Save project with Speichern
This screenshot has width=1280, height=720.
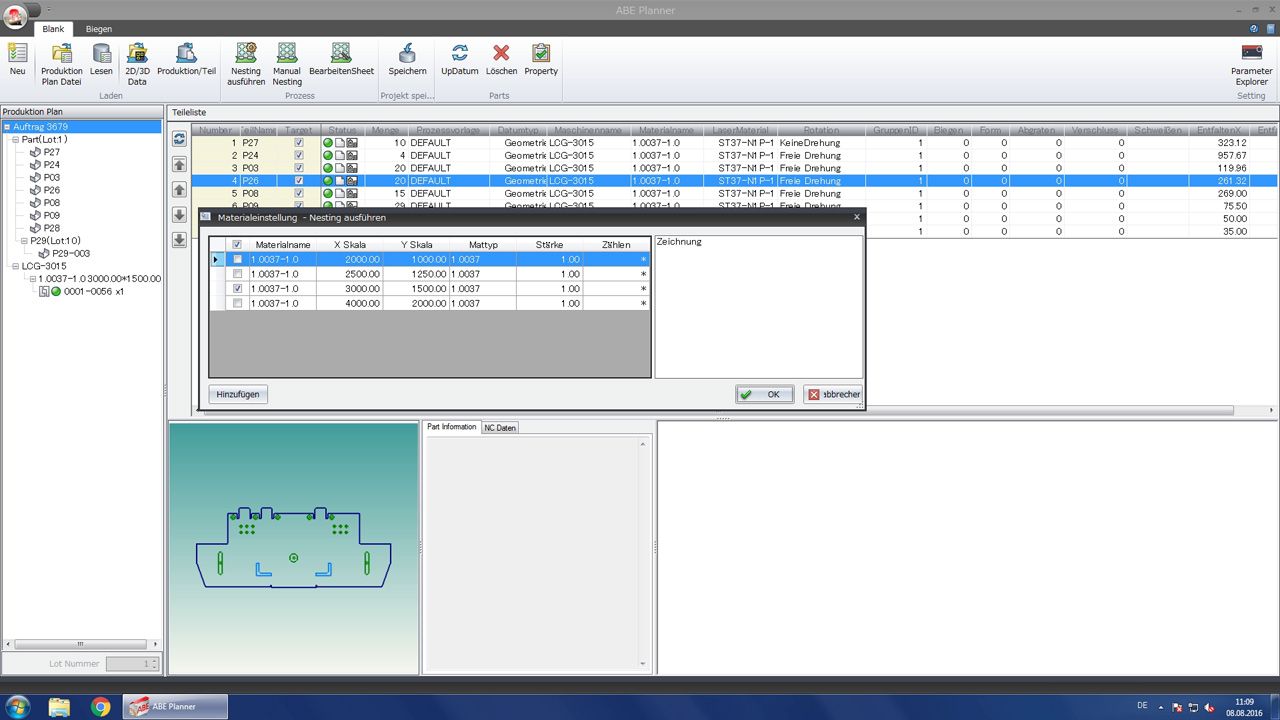[407, 59]
